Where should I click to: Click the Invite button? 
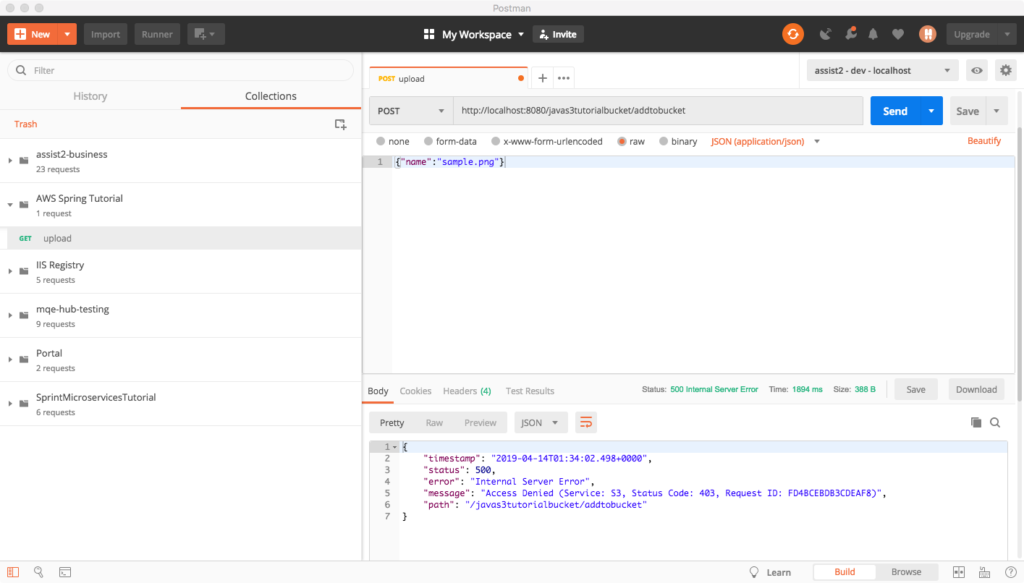[x=558, y=34]
